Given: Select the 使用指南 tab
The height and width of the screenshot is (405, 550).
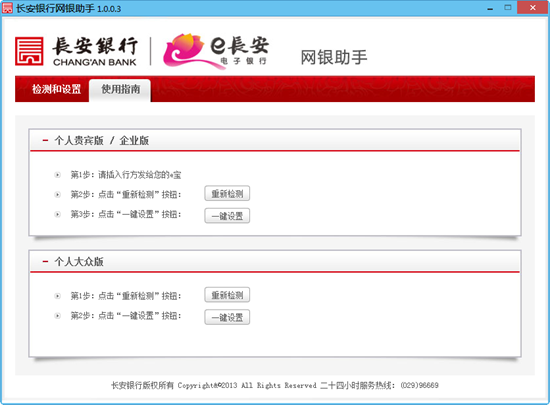Looking at the screenshot, I should tap(120, 90).
